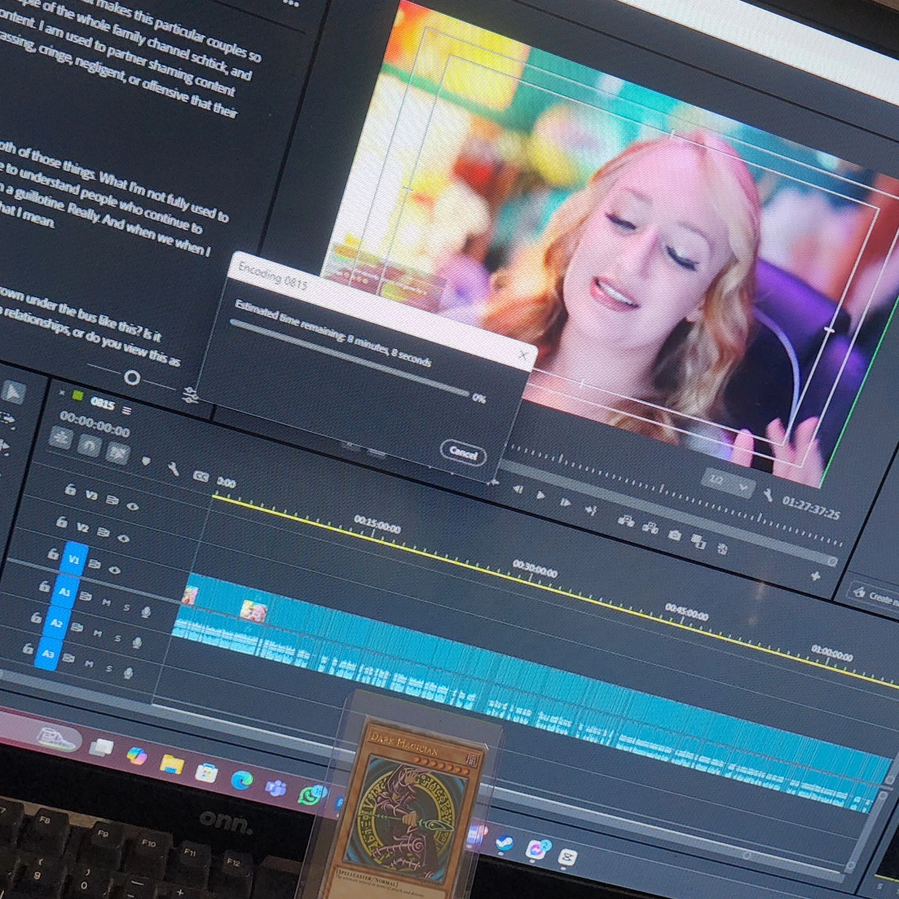This screenshot has width=899, height=899.
Task: Select the 0815 sequence tab
Action: [x=103, y=404]
